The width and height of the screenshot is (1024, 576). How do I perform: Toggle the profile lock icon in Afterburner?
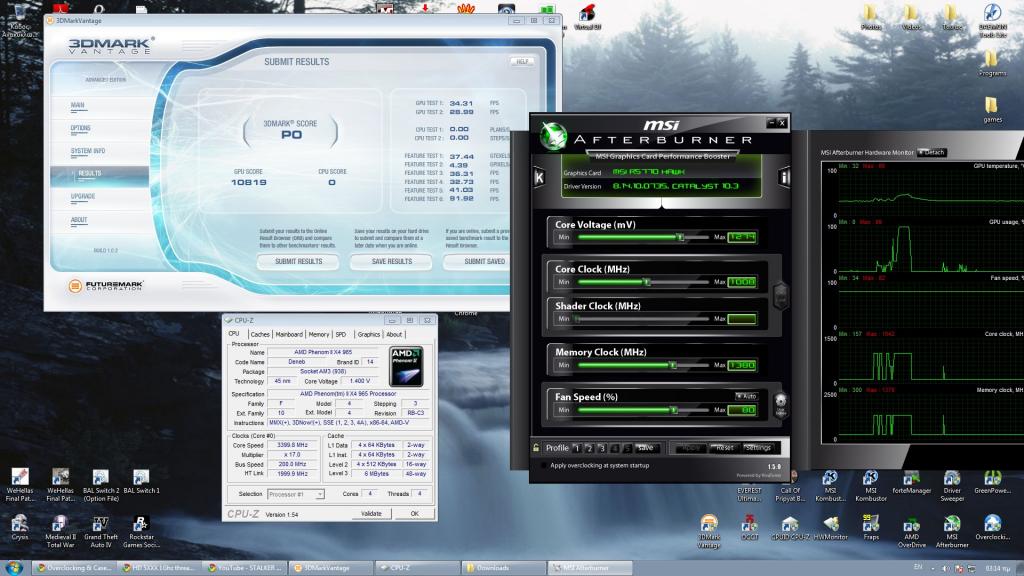coord(536,448)
